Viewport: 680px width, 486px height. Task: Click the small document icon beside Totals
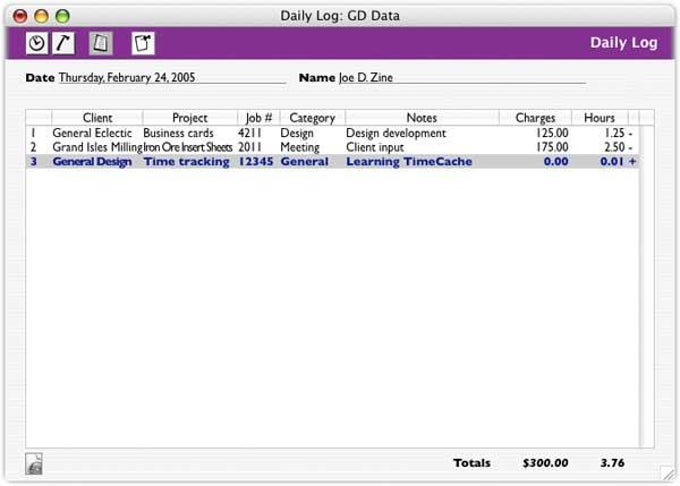pos(34,463)
